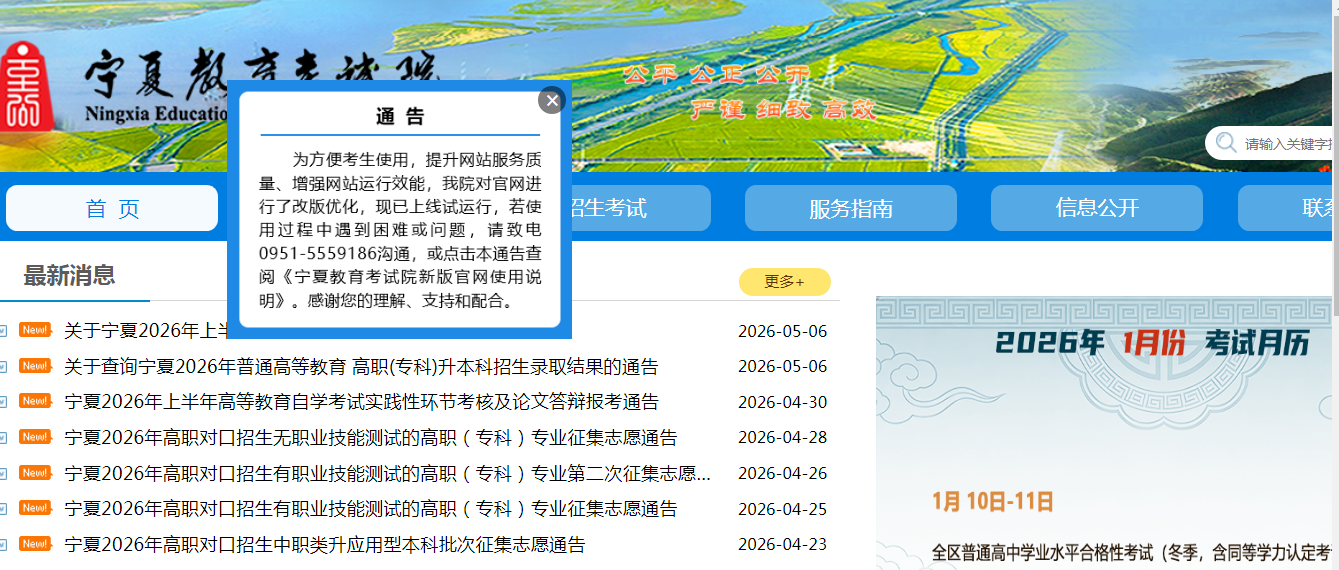This screenshot has width=1339, height=570.
Task: Click the date 2026-05-06 of first news row
Action: pos(782,331)
